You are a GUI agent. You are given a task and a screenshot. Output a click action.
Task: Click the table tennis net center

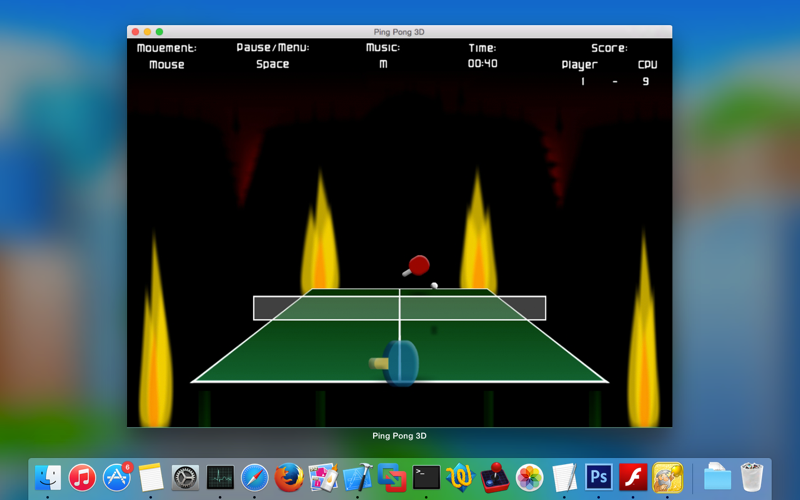399,308
